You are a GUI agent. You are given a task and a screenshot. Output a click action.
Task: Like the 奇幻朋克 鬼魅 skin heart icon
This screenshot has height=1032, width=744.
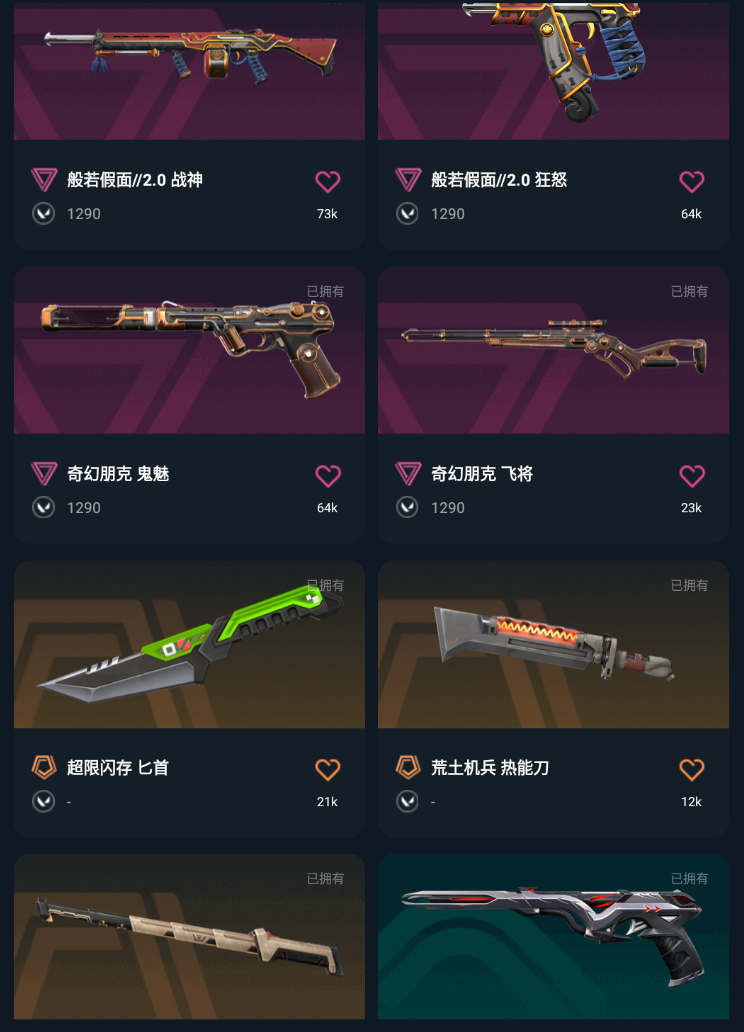coord(327,476)
